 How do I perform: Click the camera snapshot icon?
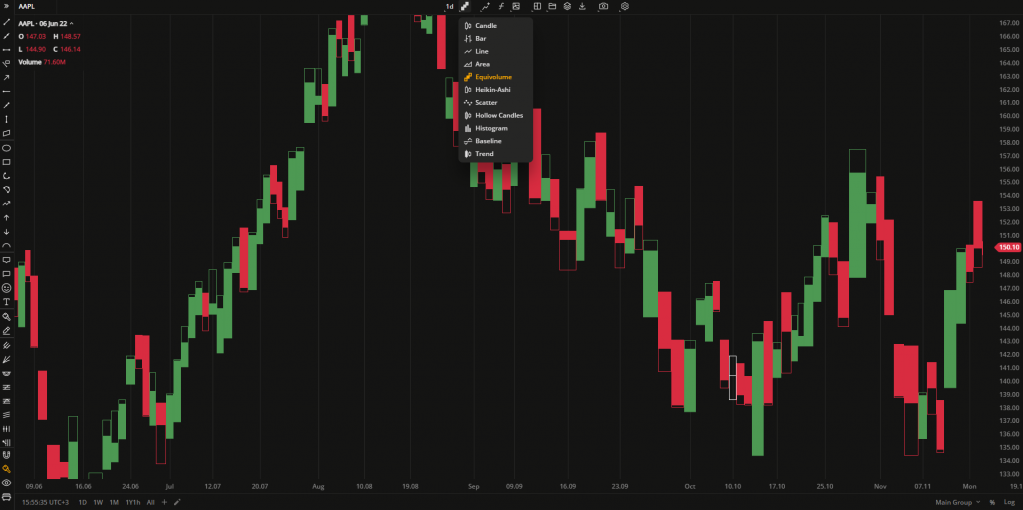(x=603, y=6)
